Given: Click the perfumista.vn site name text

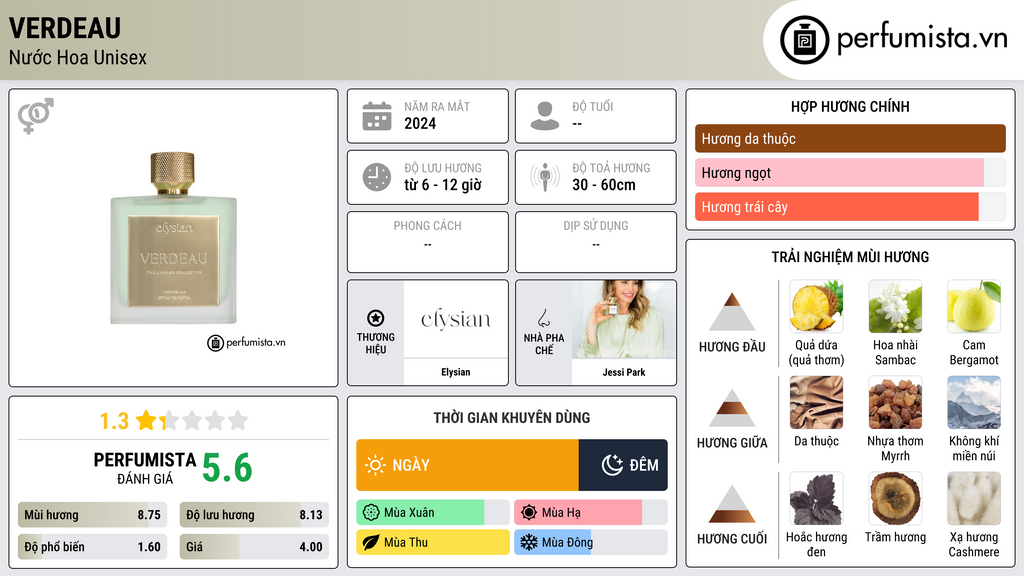Looking at the screenshot, I should click(922, 38).
